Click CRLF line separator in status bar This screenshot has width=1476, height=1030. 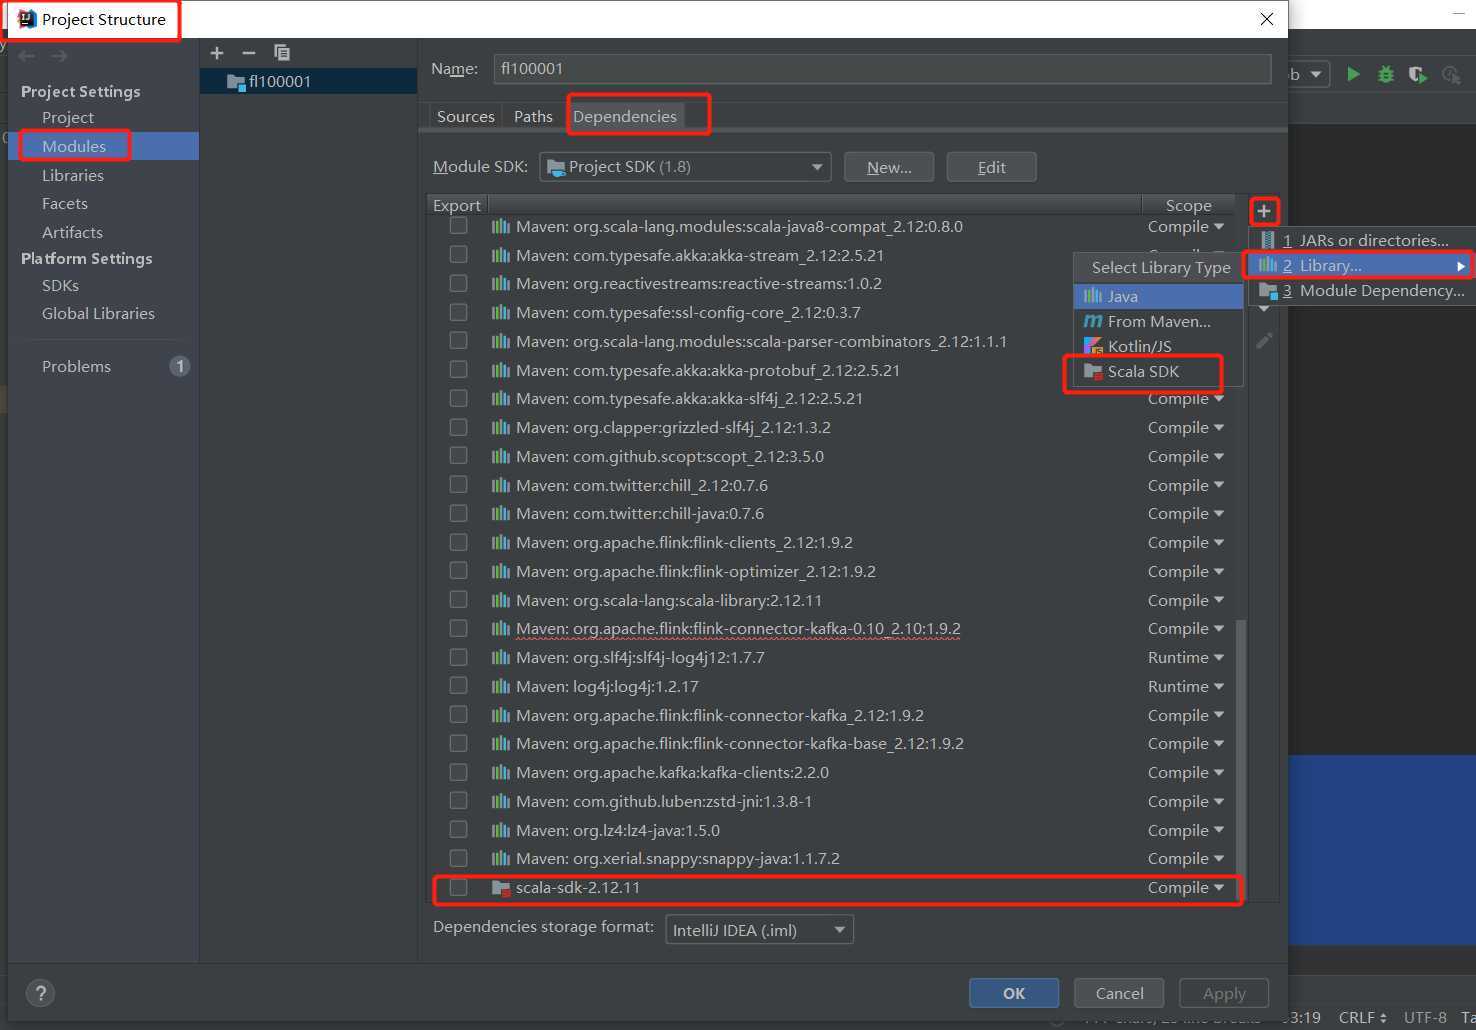pyautogui.click(x=1362, y=1017)
